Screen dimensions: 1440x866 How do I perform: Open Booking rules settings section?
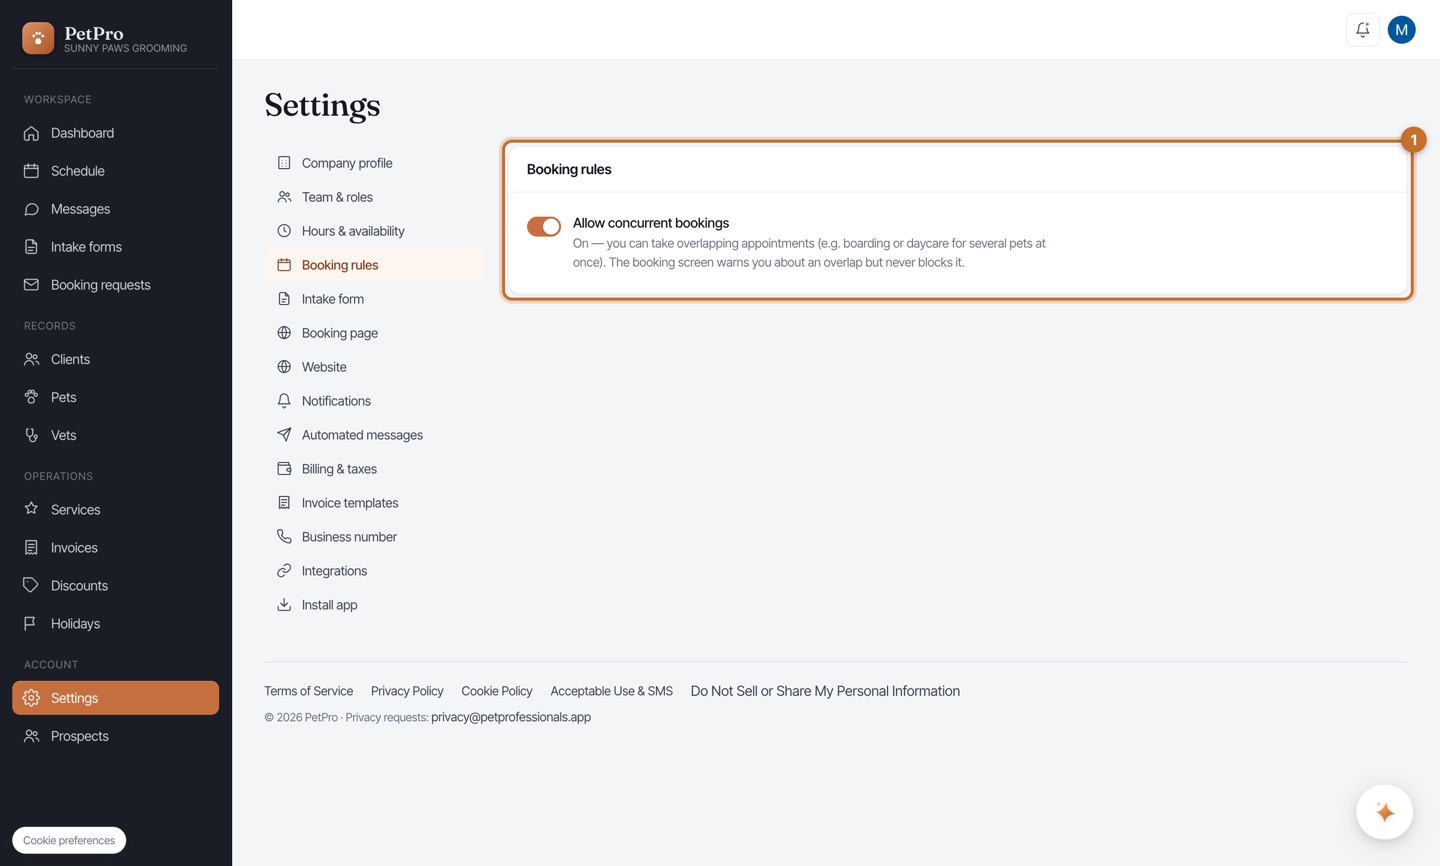click(374, 265)
